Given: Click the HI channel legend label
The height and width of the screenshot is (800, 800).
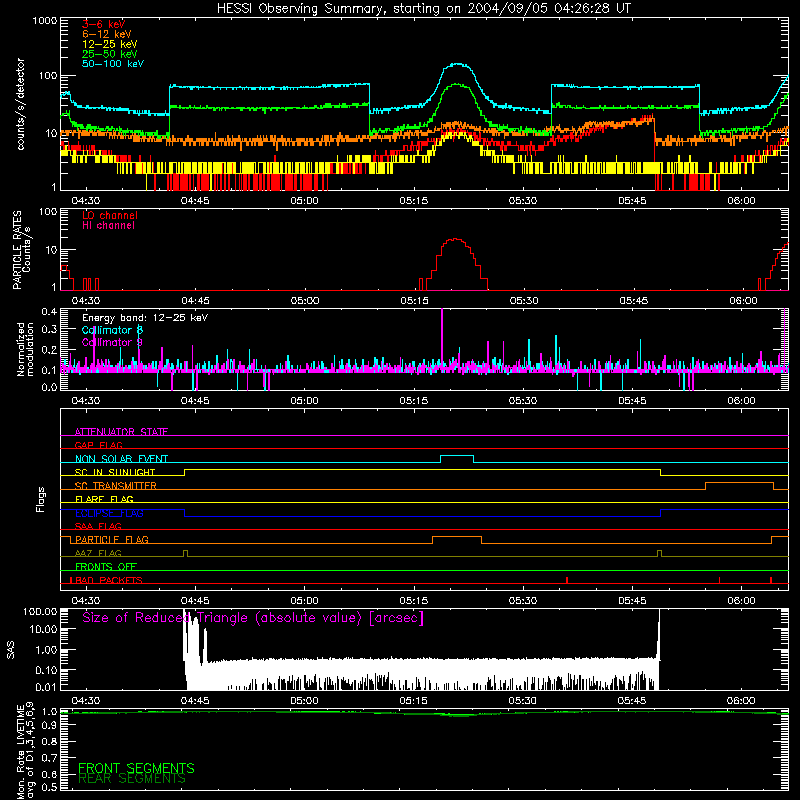Looking at the screenshot, I should click(x=108, y=225).
